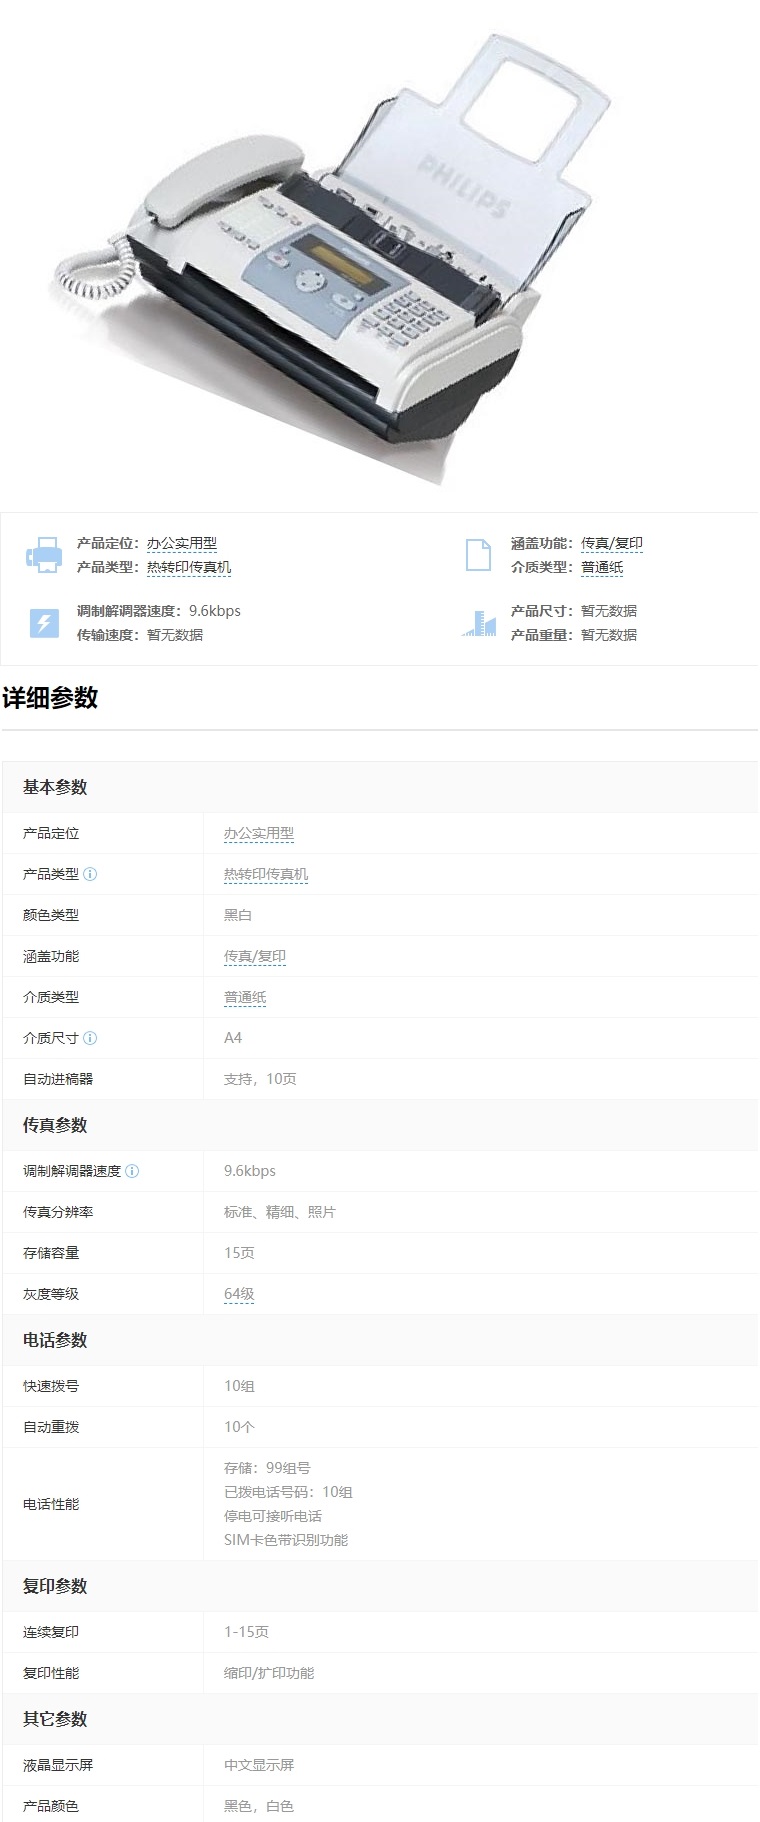Click the 9.6kbps value in summary panel

pyautogui.click(x=215, y=611)
